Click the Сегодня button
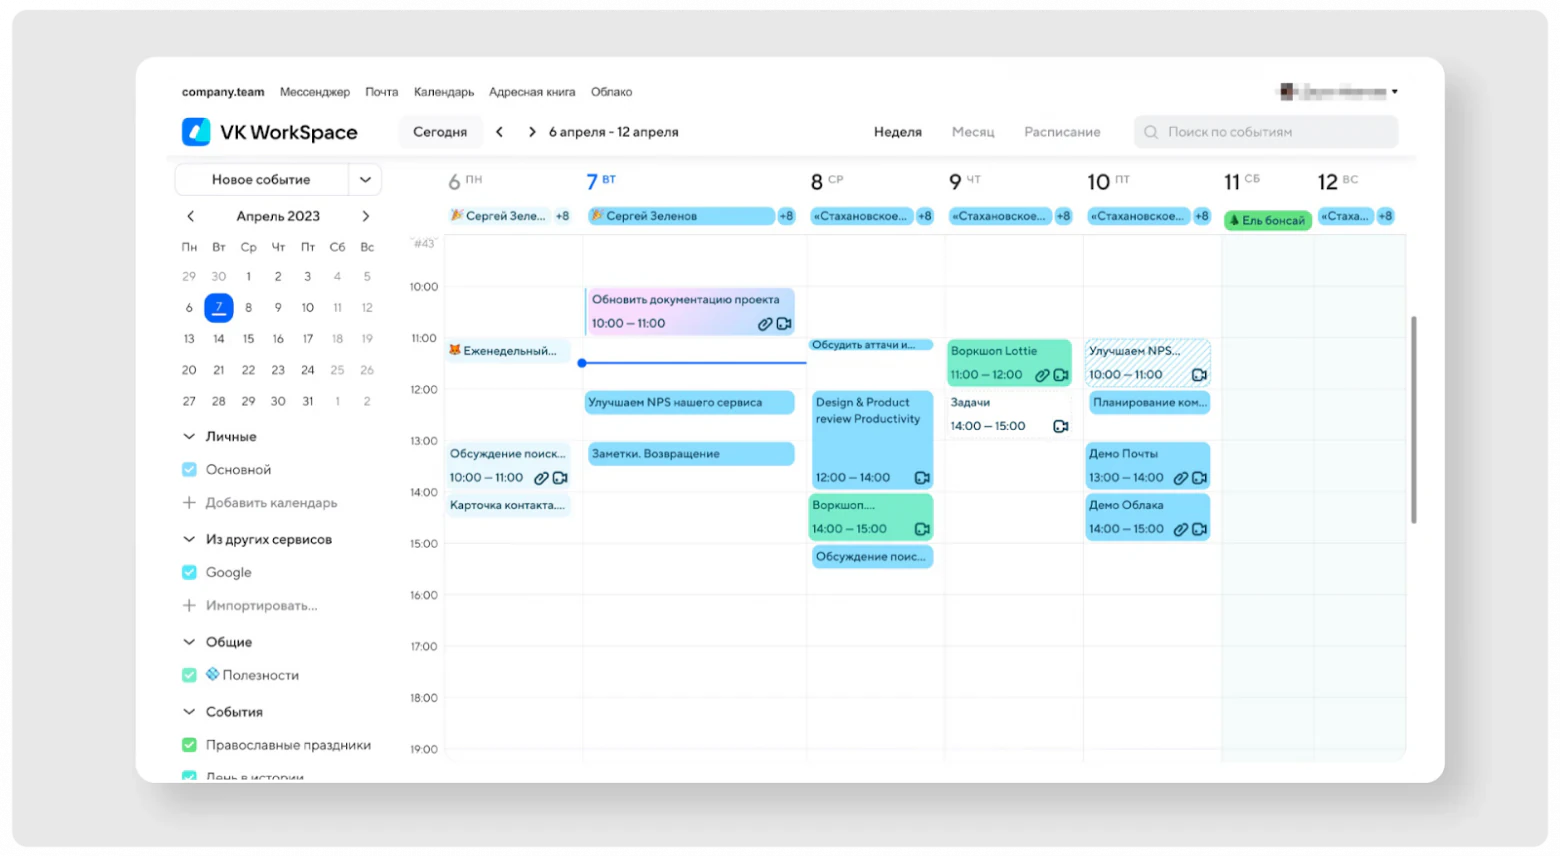 [440, 132]
